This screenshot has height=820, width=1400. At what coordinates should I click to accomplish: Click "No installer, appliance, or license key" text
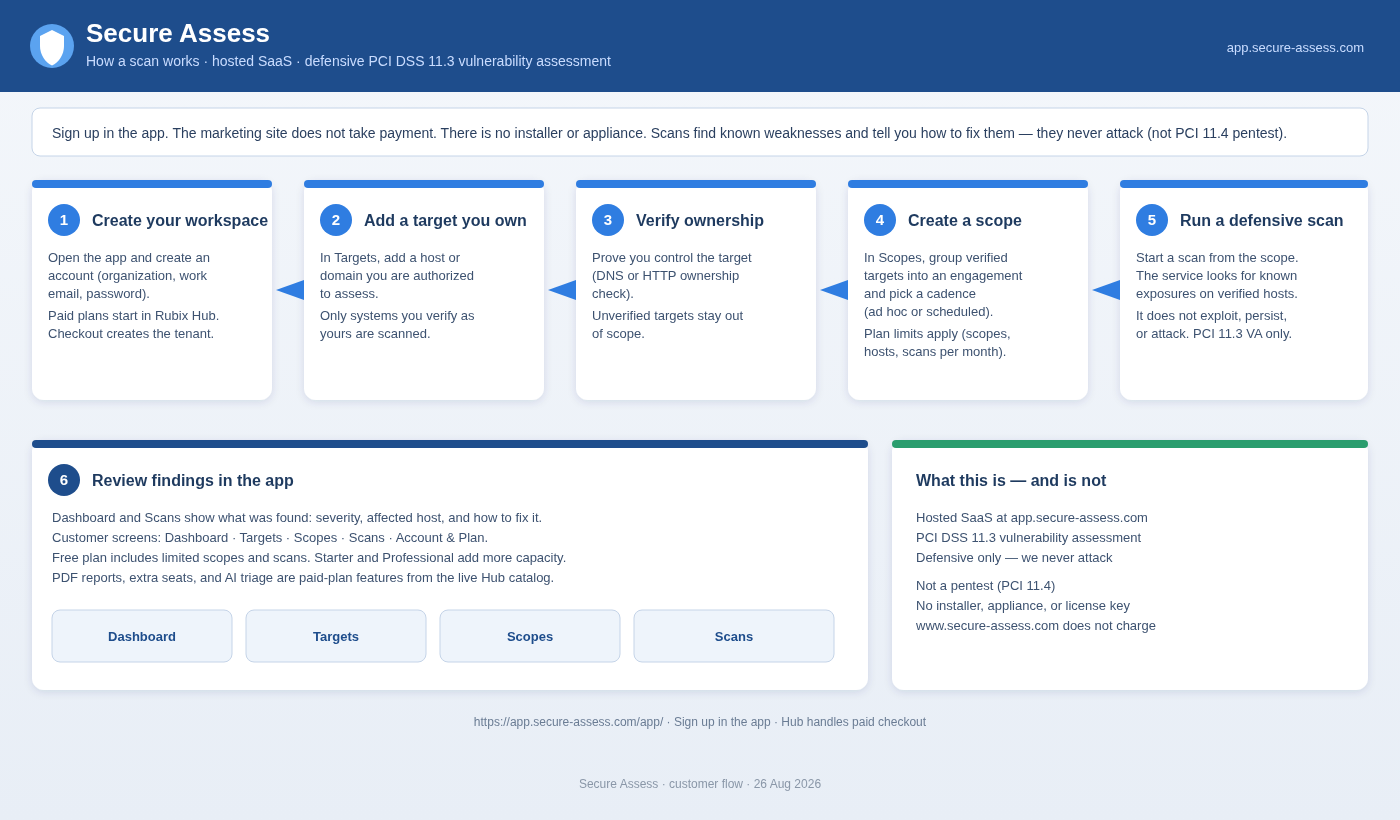(x=1023, y=606)
